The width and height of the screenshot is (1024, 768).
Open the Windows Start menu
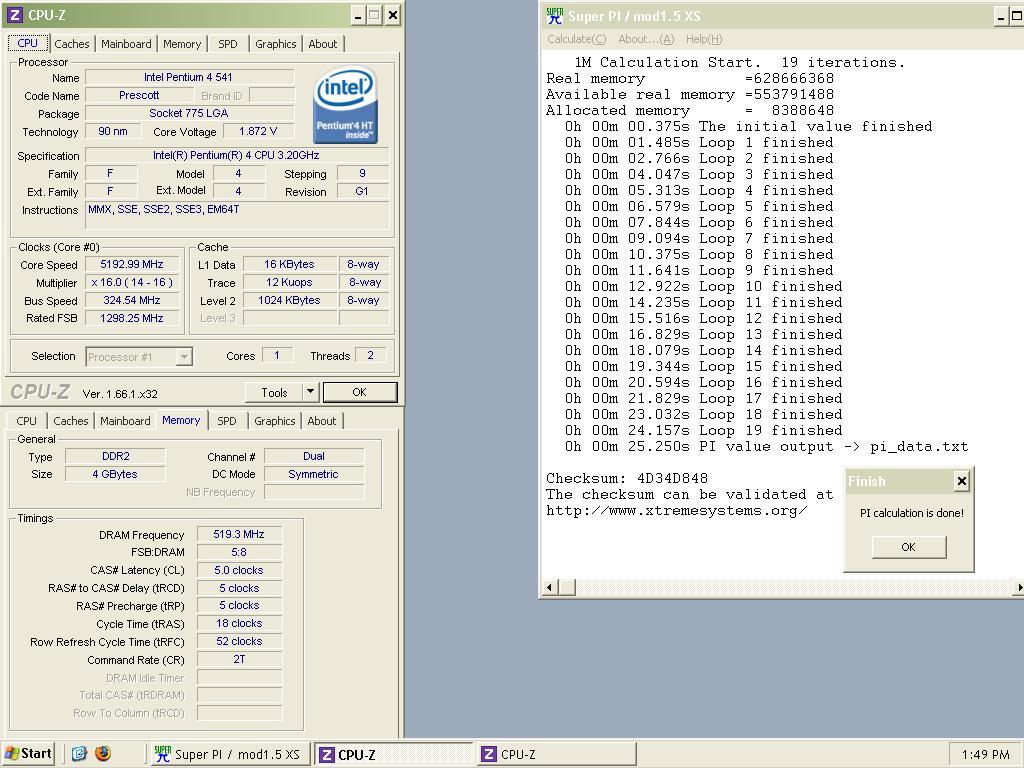pyautogui.click(x=27, y=754)
